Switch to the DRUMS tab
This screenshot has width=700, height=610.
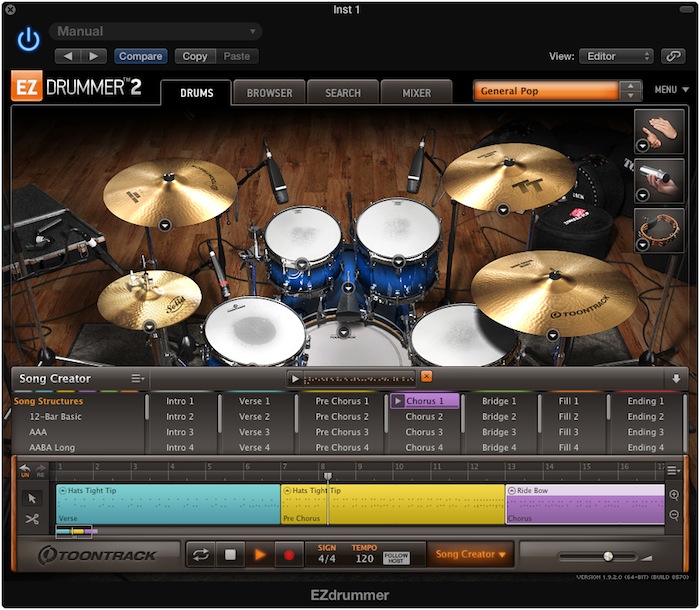coord(196,93)
